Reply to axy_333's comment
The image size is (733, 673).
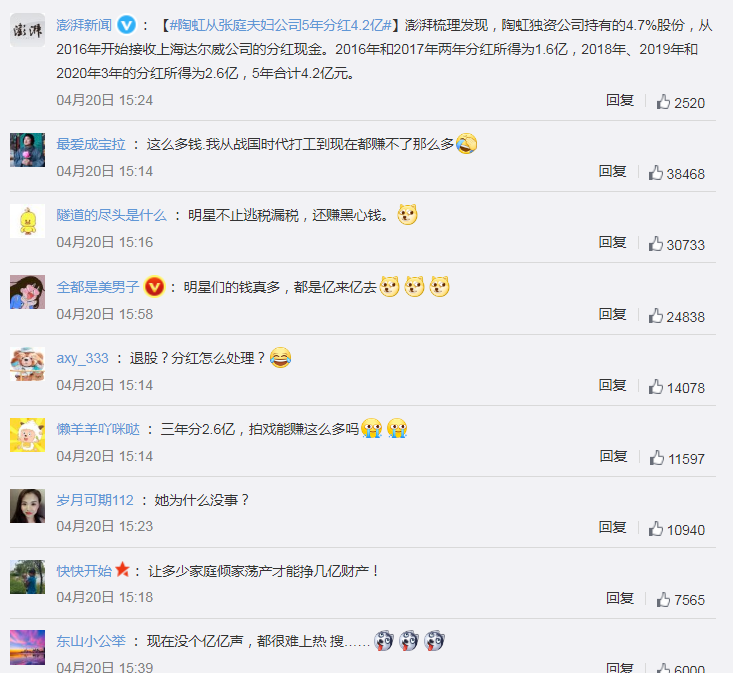click(612, 386)
